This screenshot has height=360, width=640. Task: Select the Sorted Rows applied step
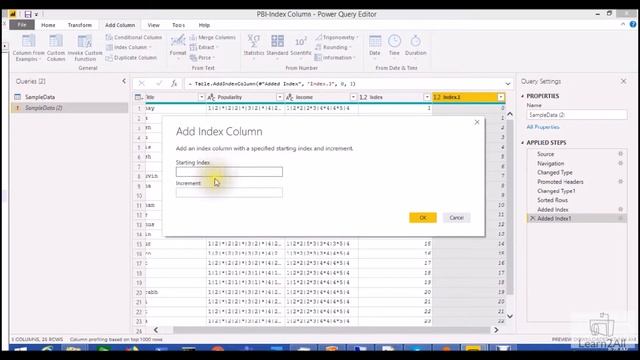click(x=553, y=200)
